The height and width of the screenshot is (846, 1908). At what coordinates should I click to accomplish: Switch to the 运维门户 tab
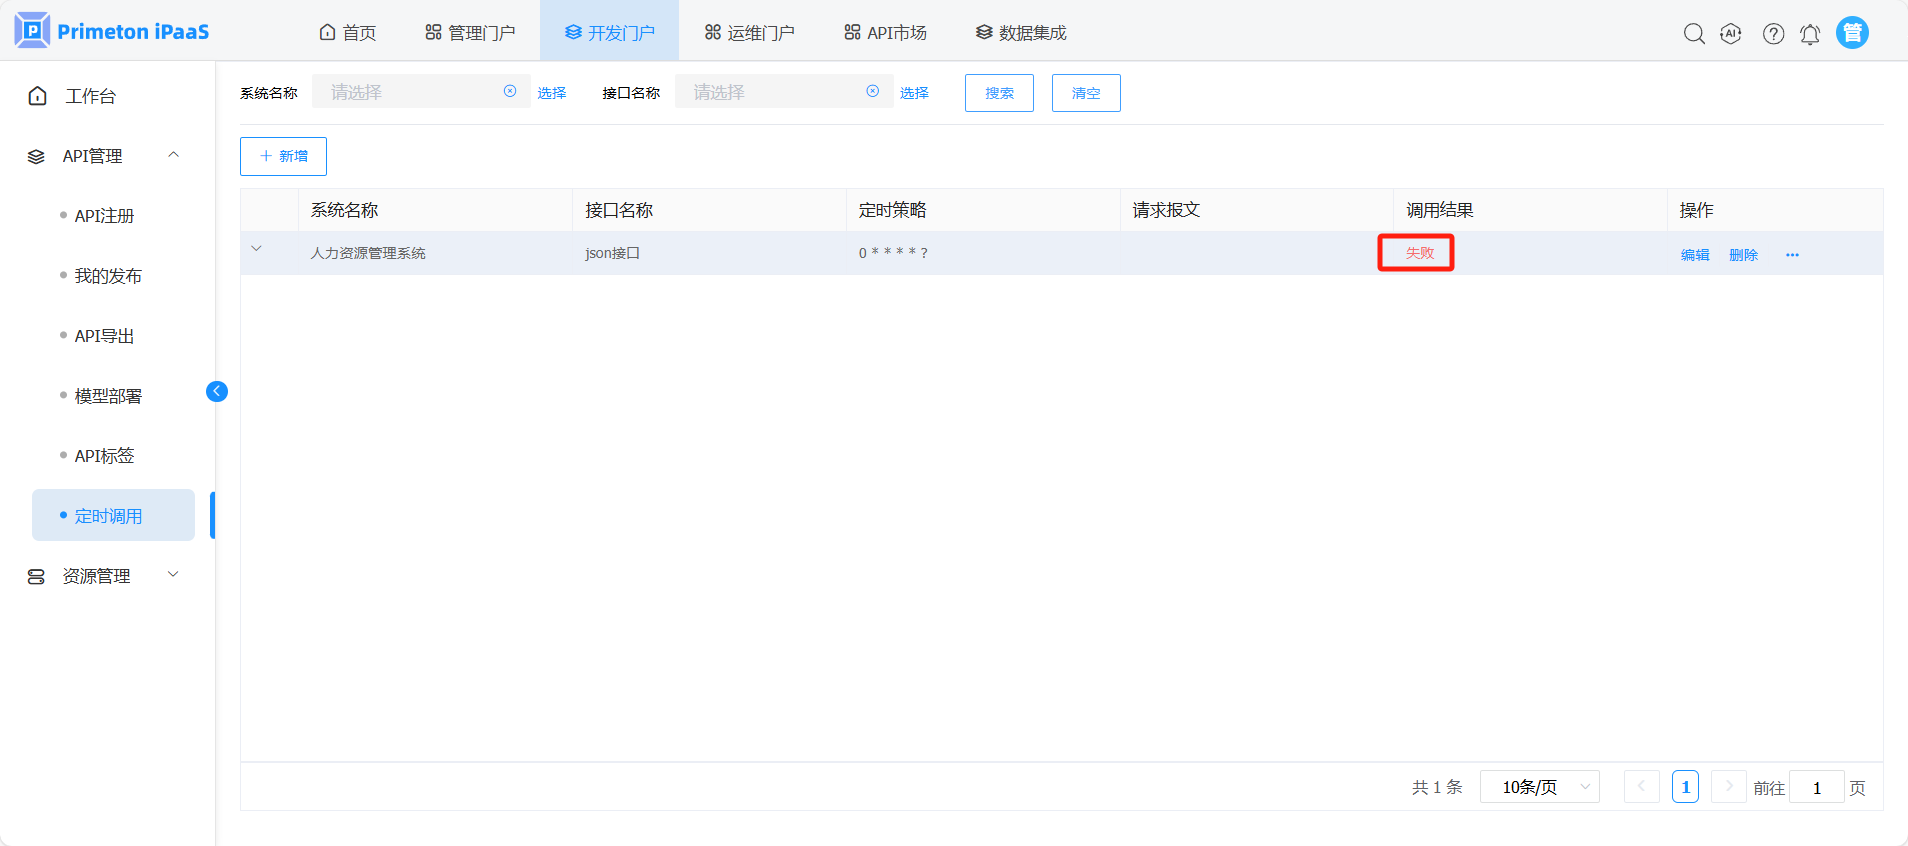[x=749, y=33]
